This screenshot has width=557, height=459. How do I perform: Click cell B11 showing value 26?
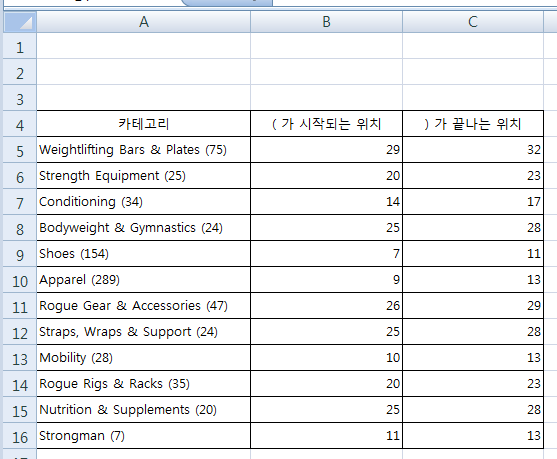(x=326, y=306)
